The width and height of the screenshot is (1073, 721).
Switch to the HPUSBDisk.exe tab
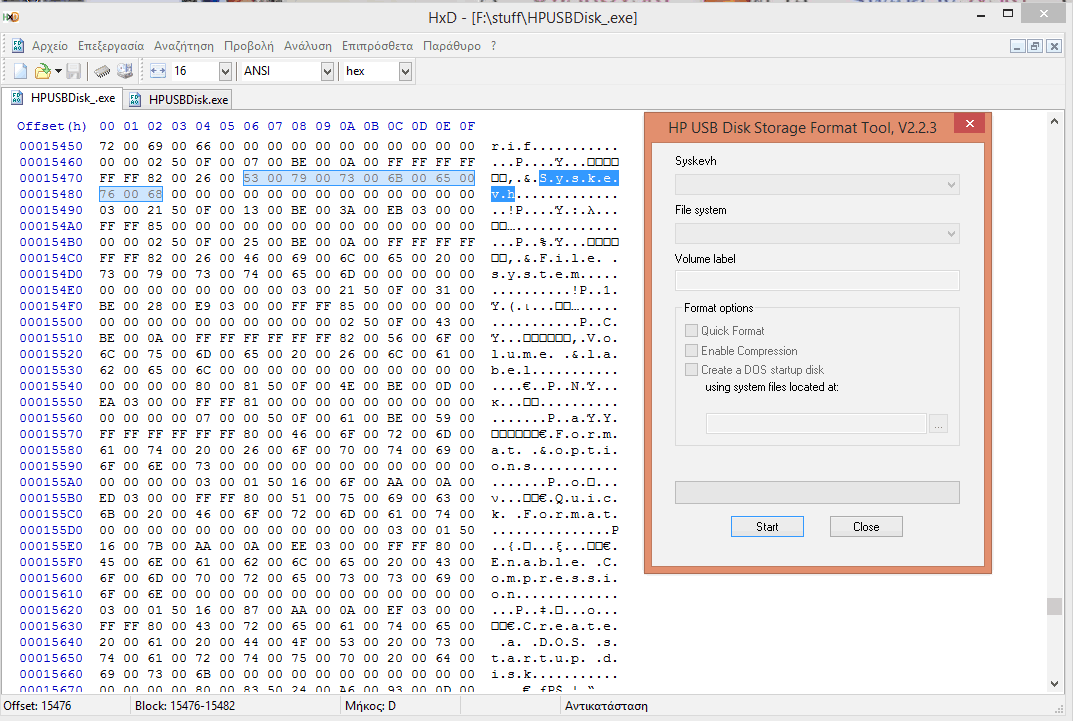(x=178, y=100)
